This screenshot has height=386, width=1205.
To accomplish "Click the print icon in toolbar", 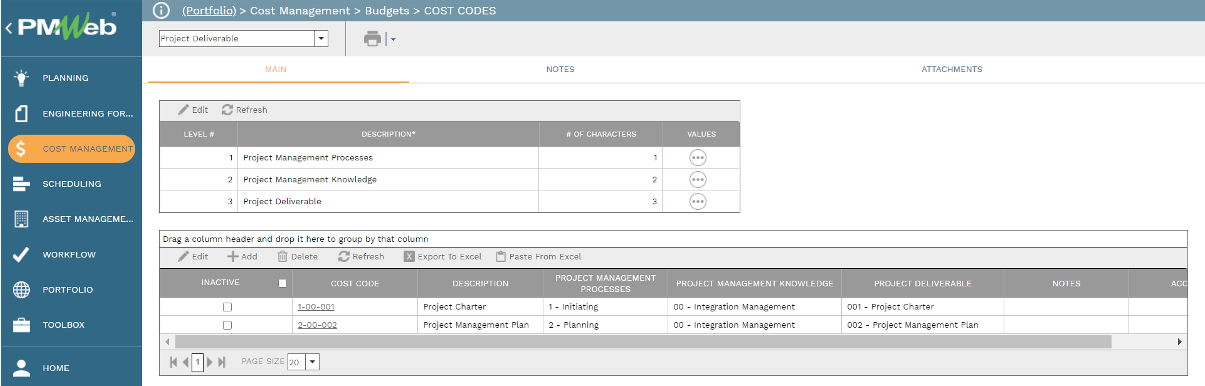I will tap(373, 39).
